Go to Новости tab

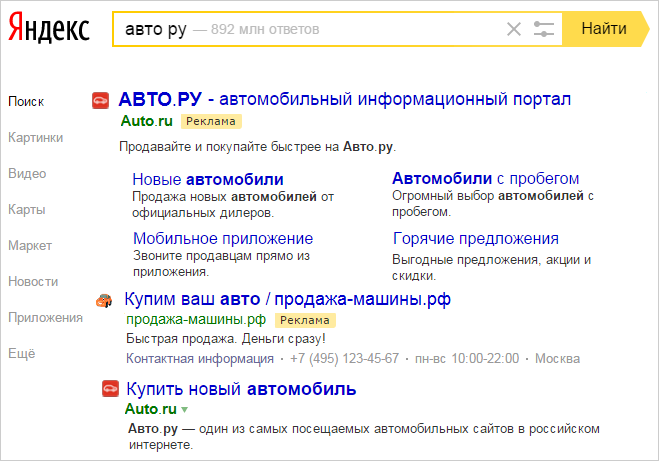33,282
